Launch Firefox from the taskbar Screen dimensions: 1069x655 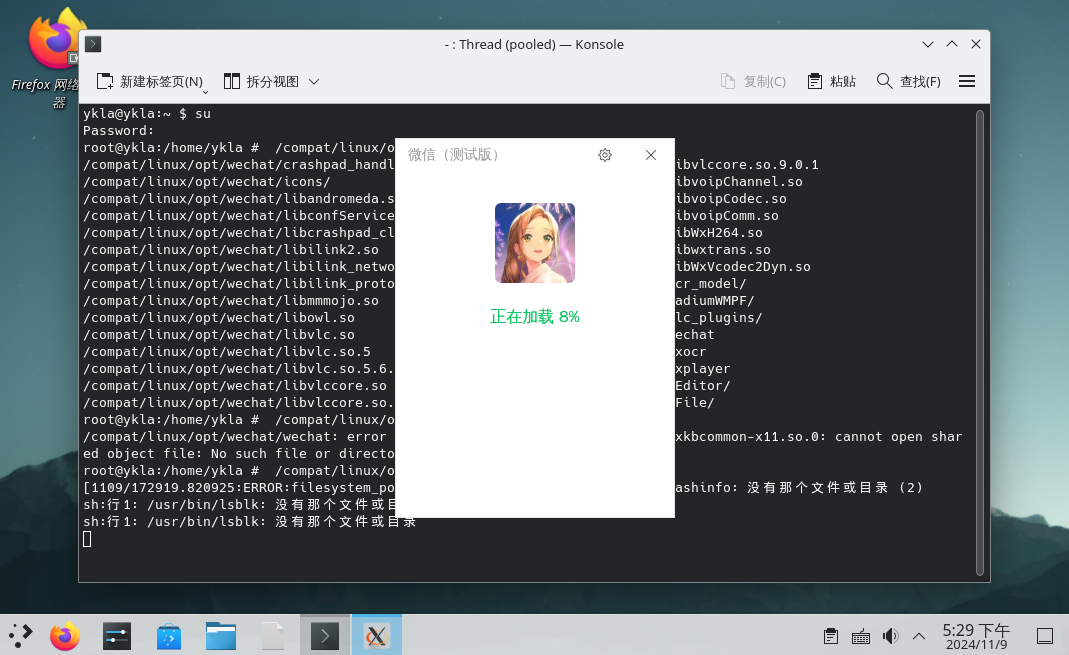[x=65, y=636]
